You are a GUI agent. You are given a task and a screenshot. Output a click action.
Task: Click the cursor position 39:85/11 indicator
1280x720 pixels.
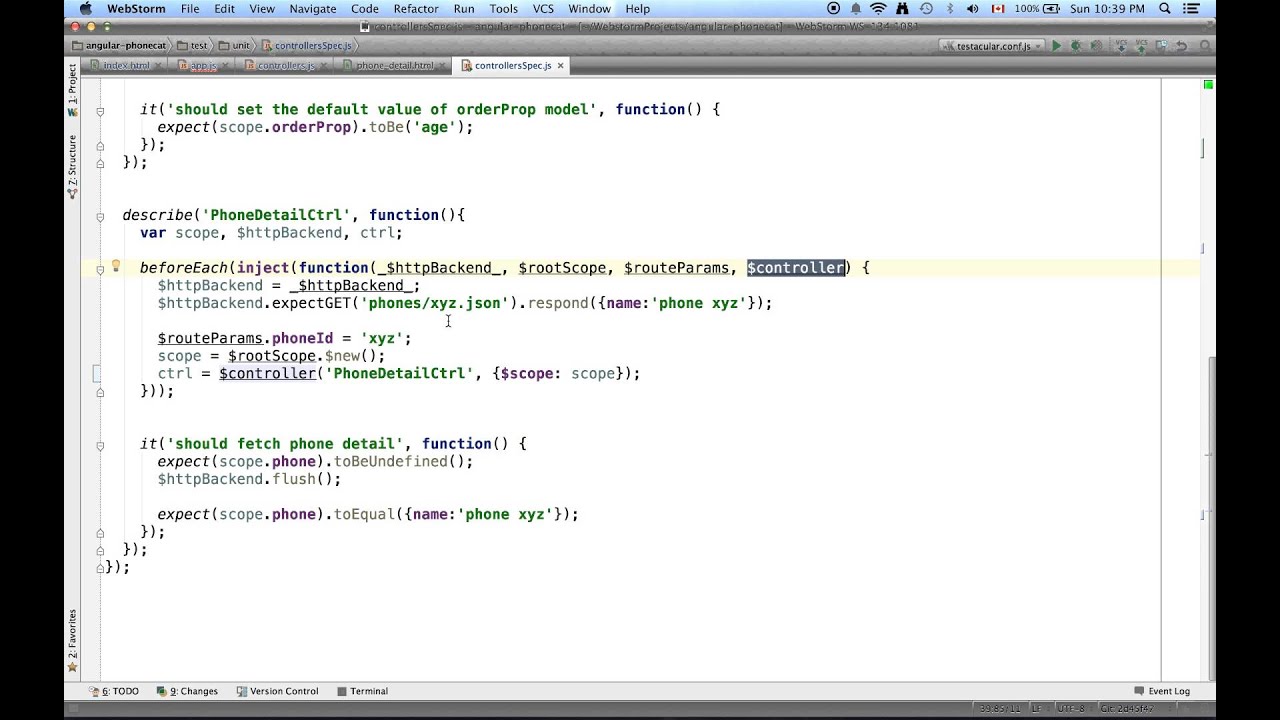click(1001, 708)
